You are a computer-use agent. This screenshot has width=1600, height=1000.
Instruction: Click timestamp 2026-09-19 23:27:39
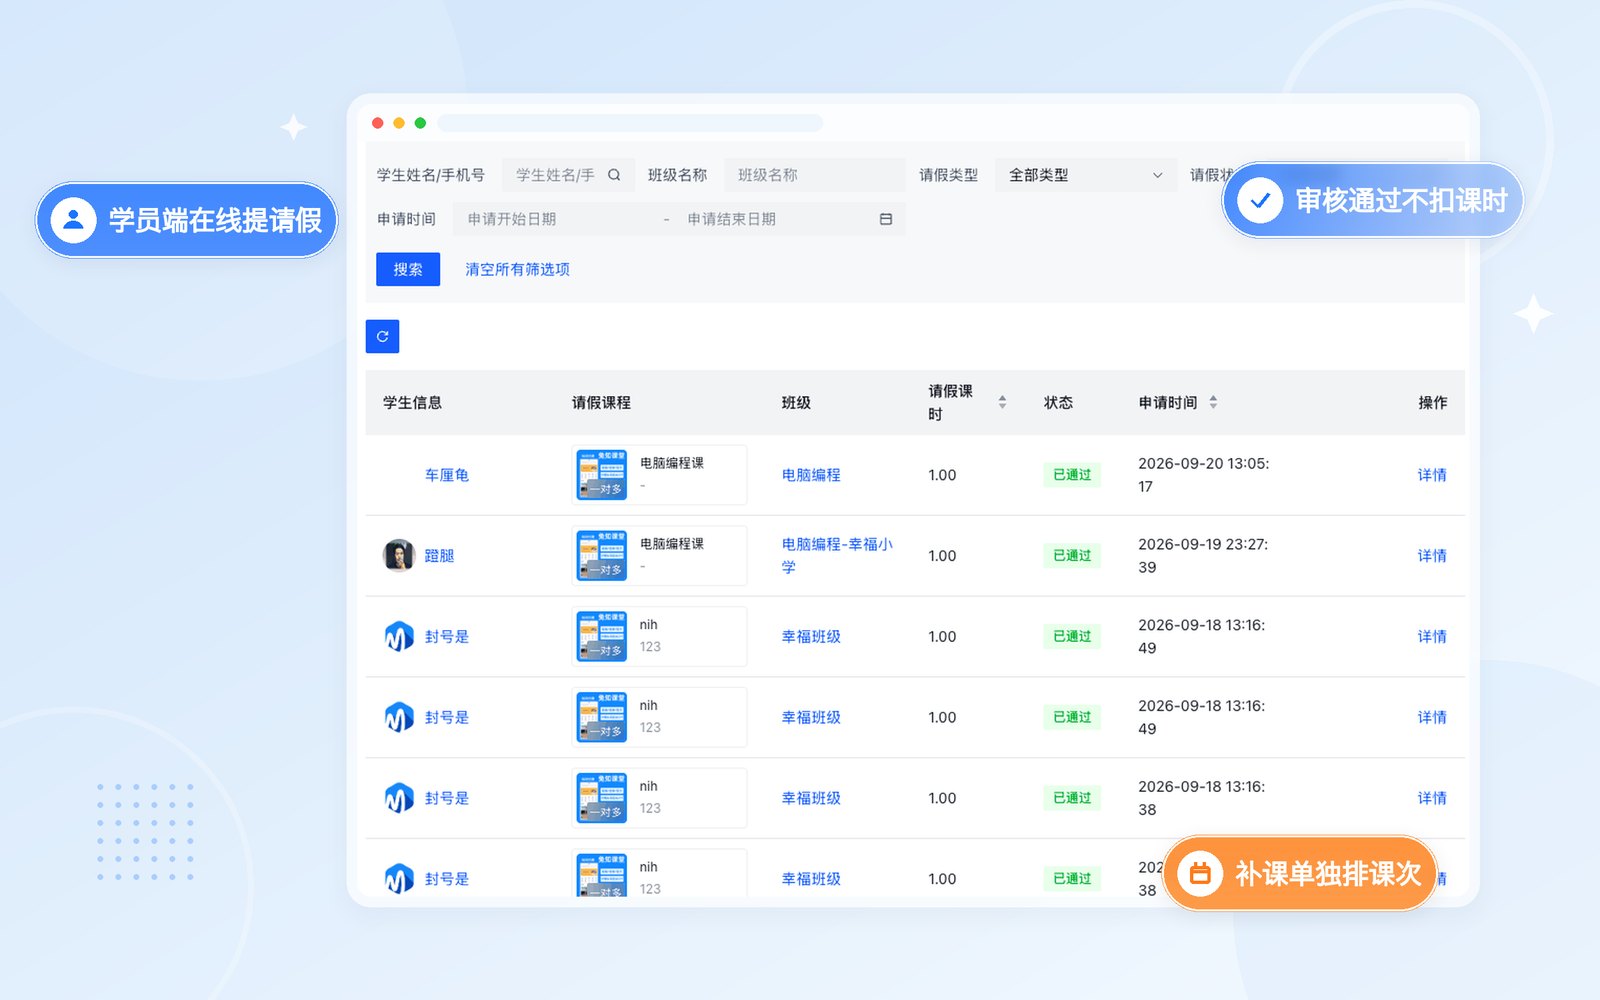pos(1203,556)
